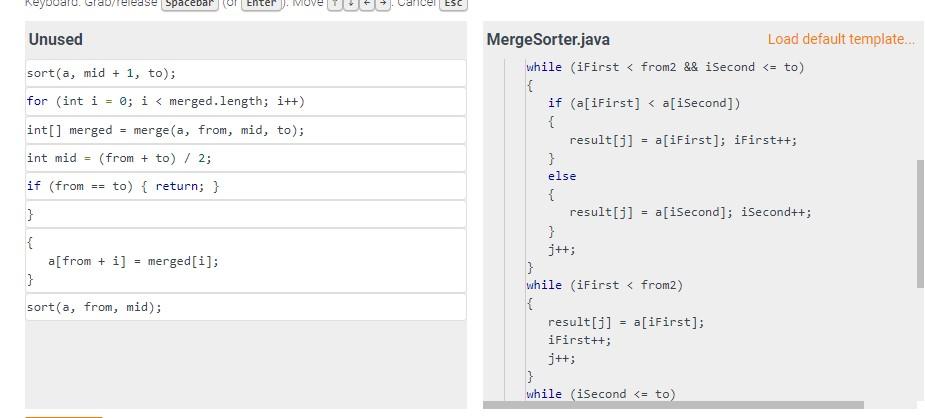
Task: Select the 'sort(a, mid + 1, to);' code tile
Action: coord(245,73)
